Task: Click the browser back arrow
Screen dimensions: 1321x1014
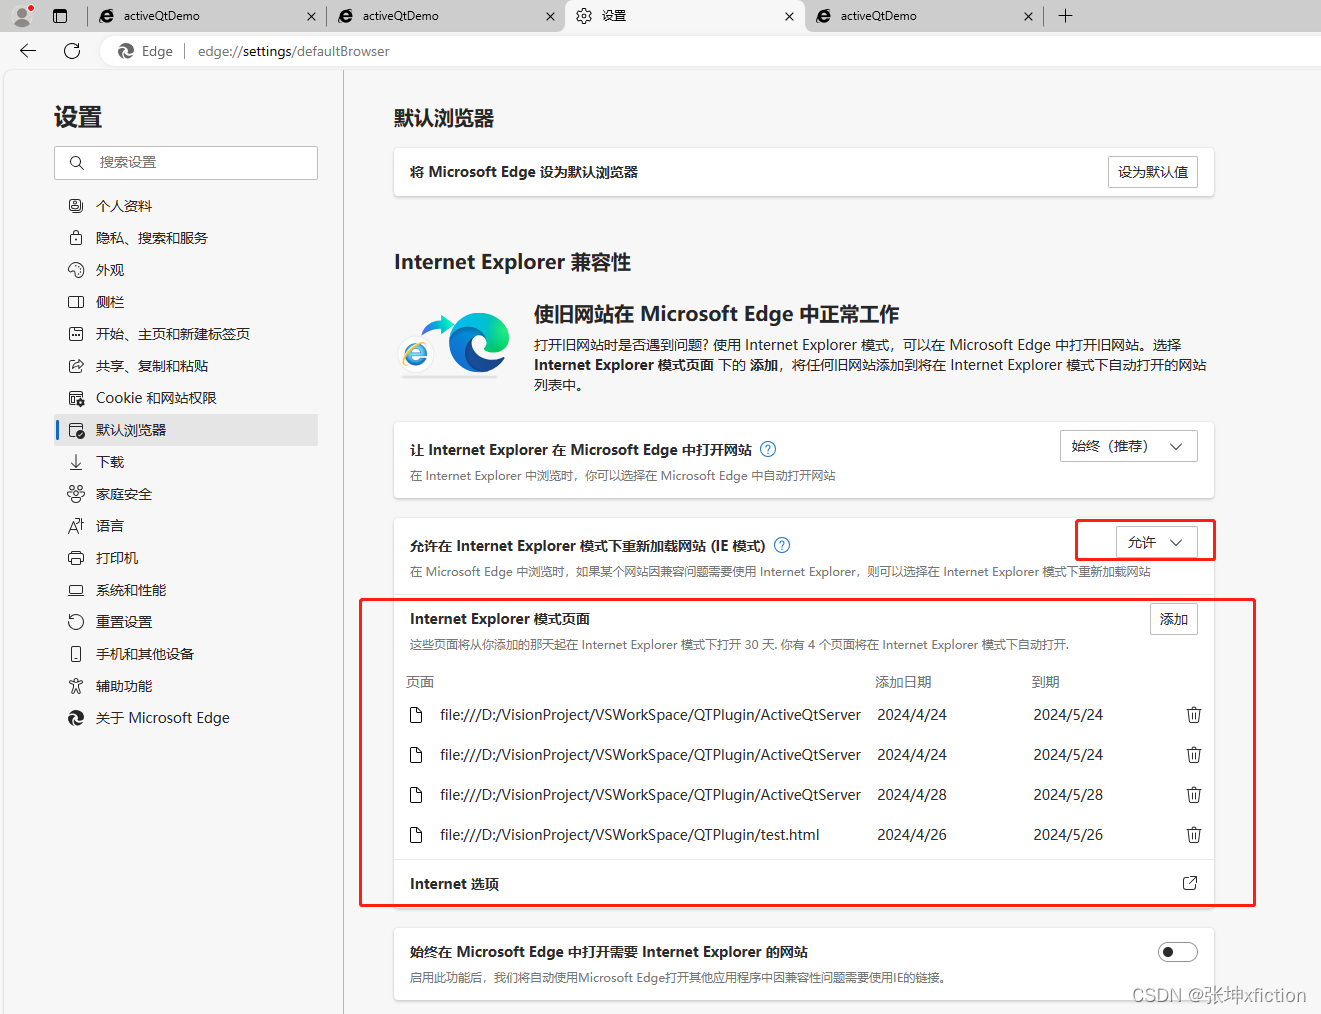Action: click(x=28, y=51)
